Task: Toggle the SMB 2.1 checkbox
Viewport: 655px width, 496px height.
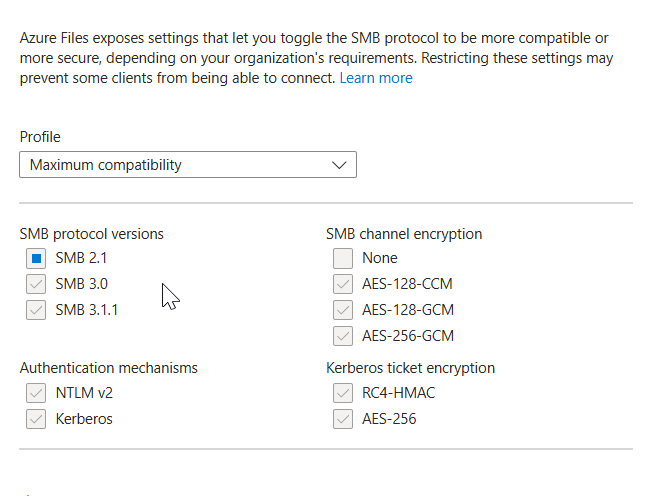Action: pos(37,258)
